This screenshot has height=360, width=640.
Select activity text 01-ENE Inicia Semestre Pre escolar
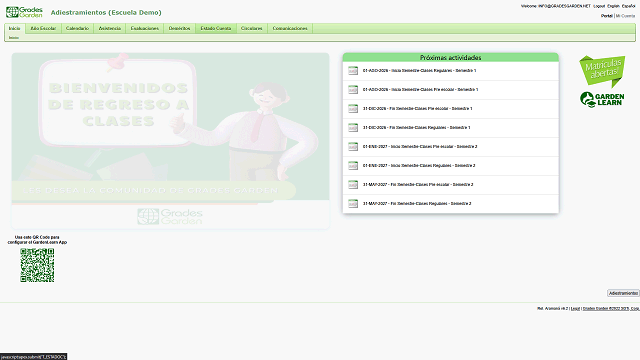pos(420,147)
